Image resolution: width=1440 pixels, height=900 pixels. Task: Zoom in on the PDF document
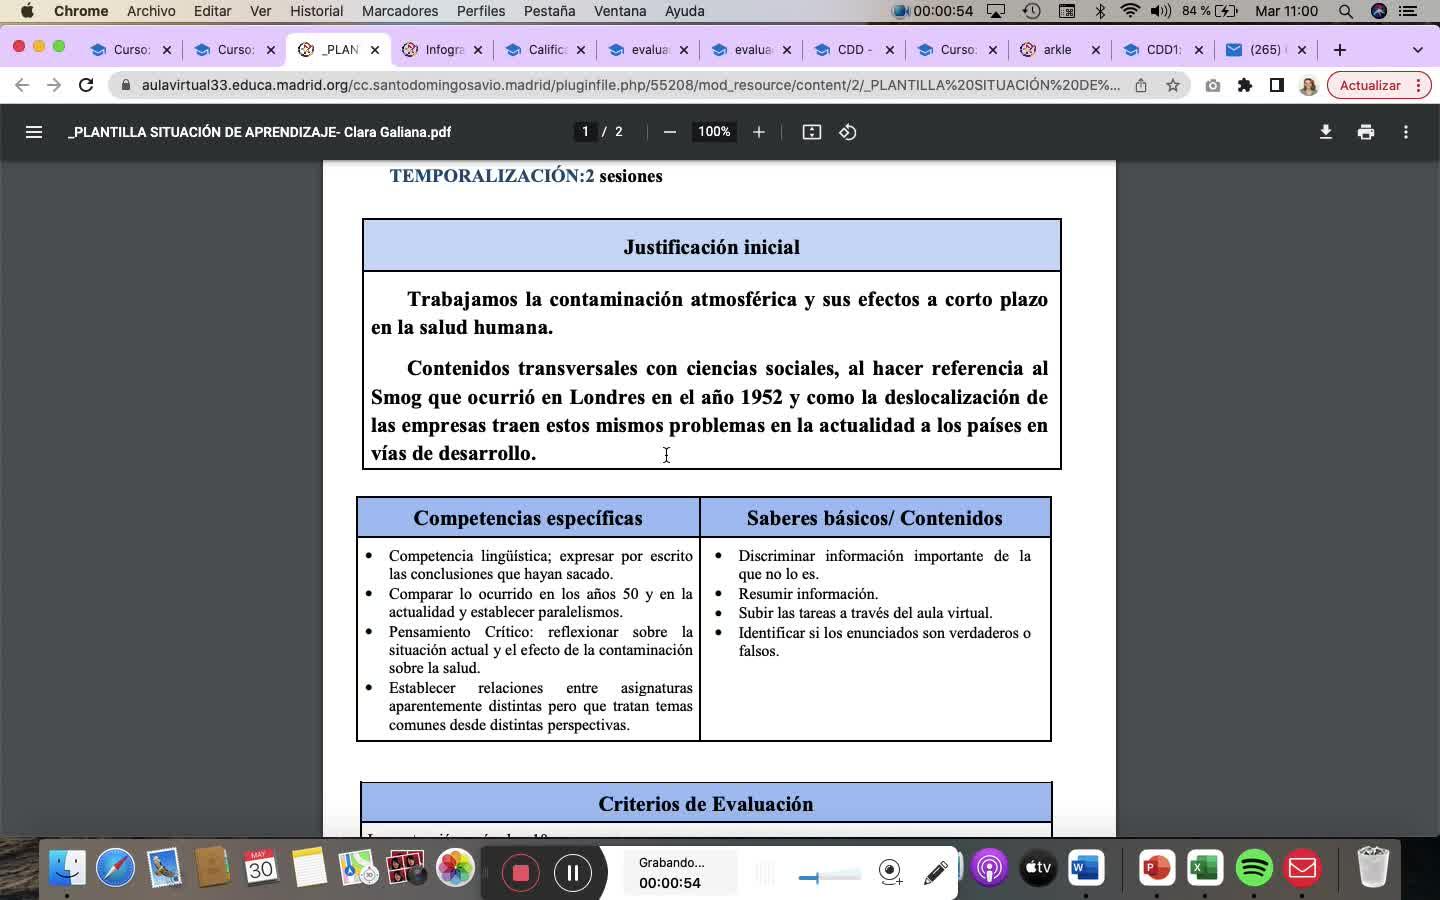[x=759, y=132]
